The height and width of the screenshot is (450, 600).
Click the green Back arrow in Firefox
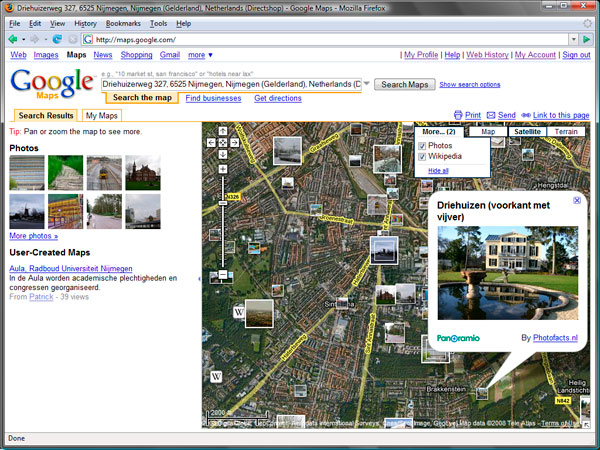click(x=13, y=39)
